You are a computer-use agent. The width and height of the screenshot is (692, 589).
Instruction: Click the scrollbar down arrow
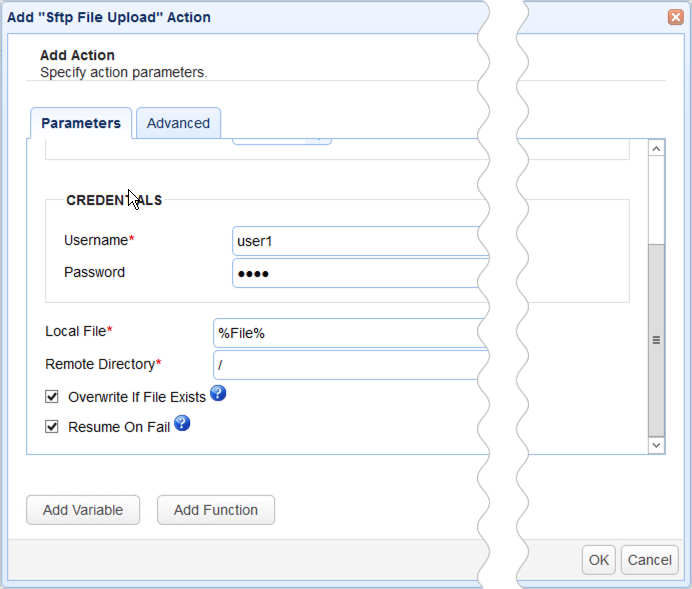coord(657,444)
